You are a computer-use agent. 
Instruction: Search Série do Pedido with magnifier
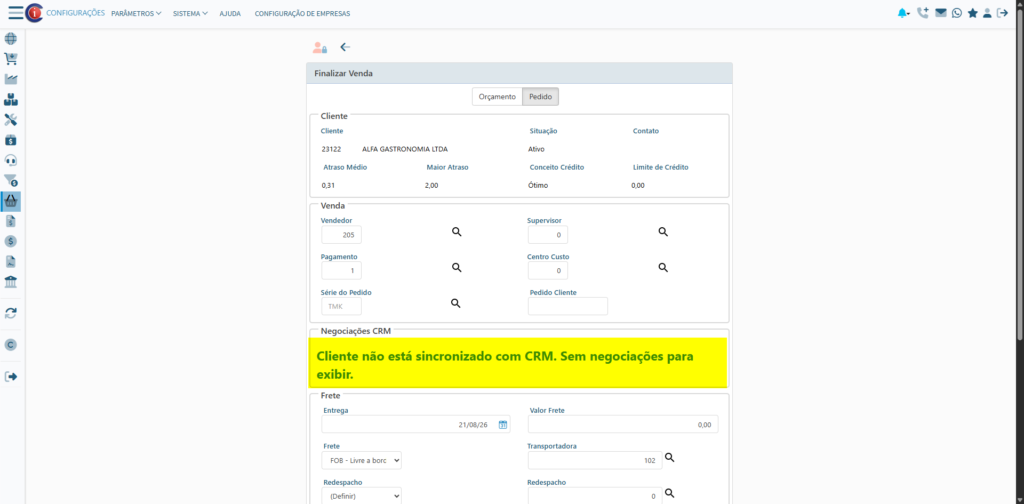pyautogui.click(x=456, y=304)
